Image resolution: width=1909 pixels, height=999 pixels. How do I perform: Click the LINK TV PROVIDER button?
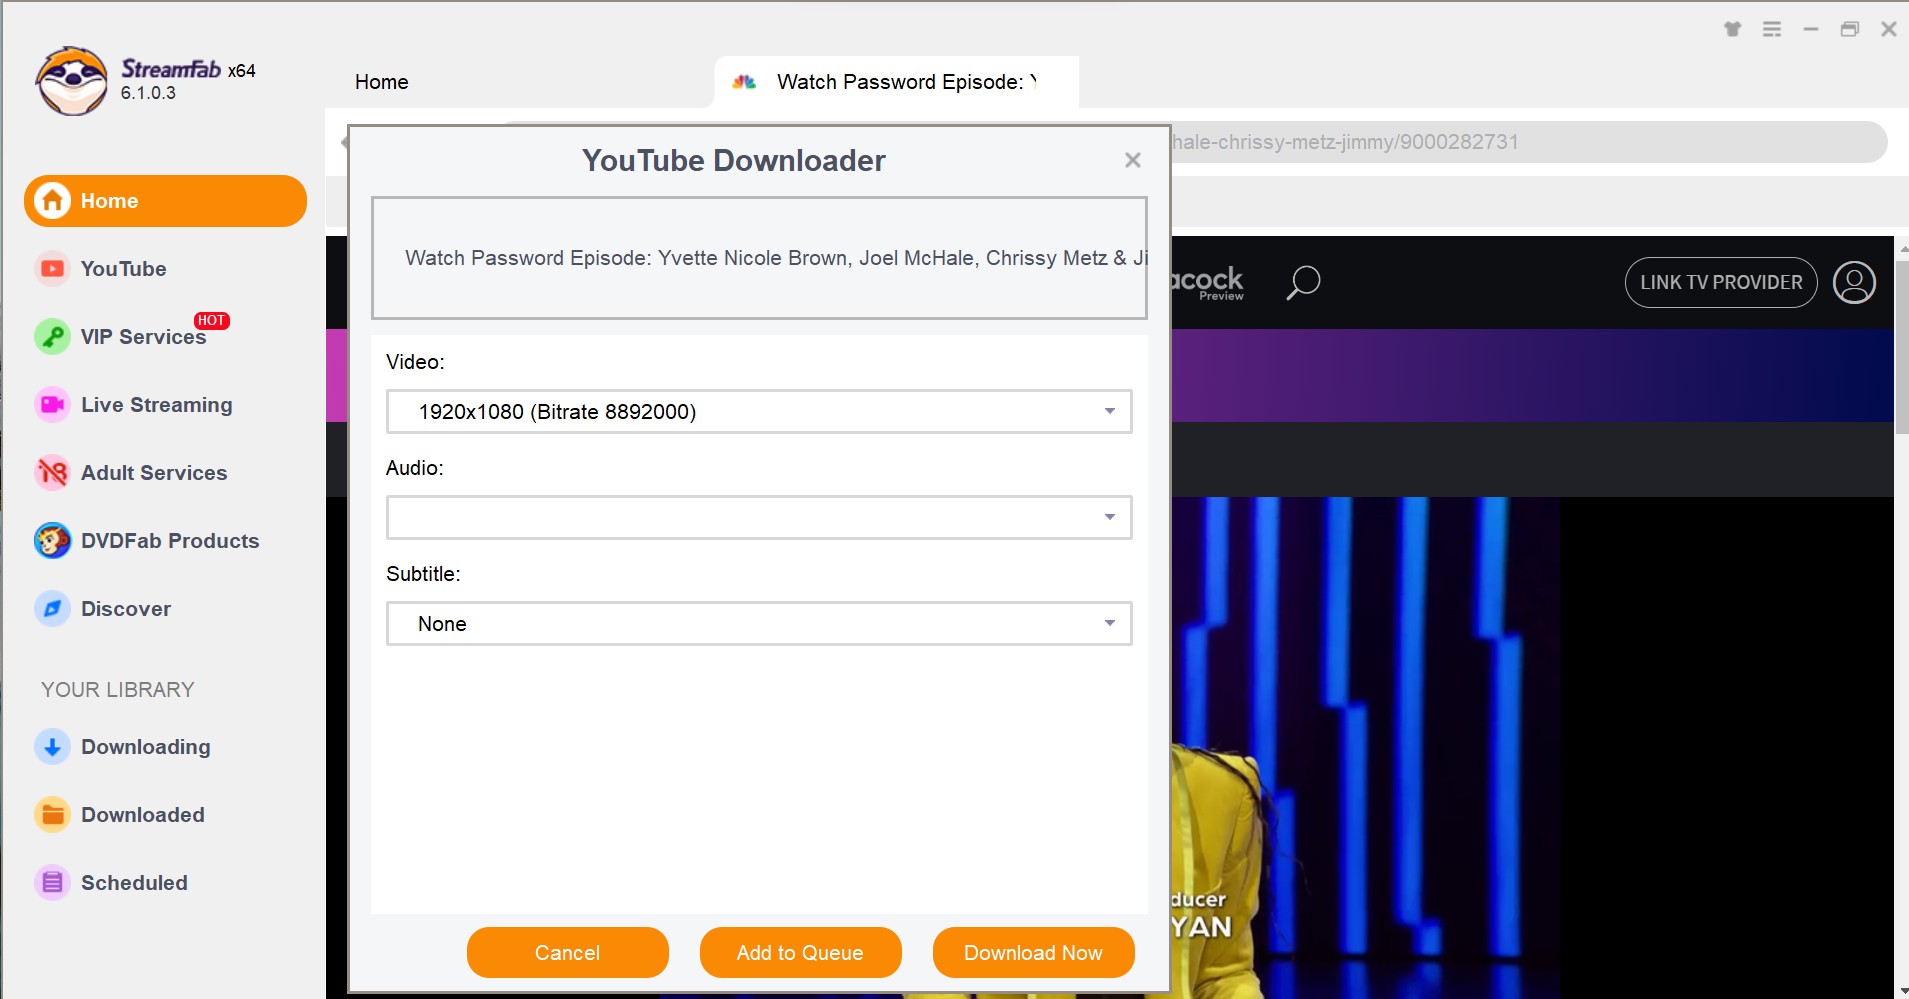(1721, 283)
